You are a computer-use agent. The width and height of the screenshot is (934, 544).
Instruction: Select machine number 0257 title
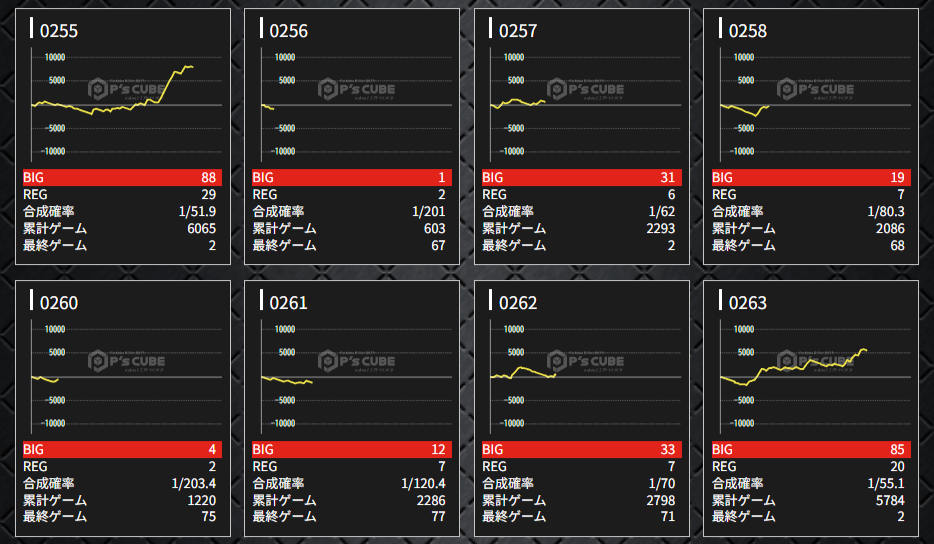tap(518, 31)
